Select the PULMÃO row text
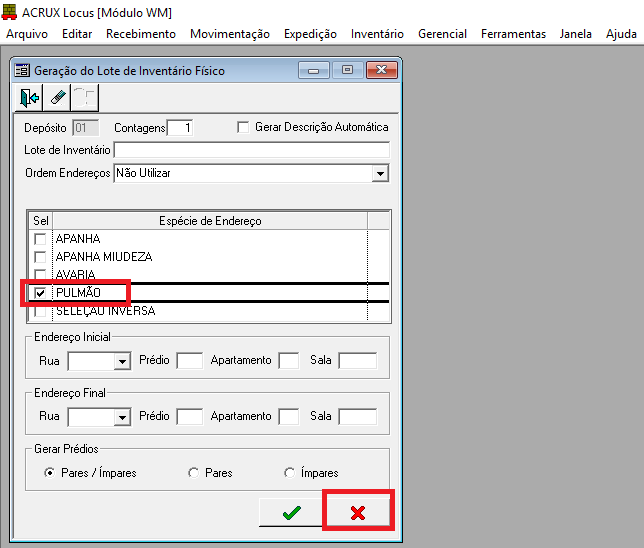The width and height of the screenshot is (644, 548). 78,292
